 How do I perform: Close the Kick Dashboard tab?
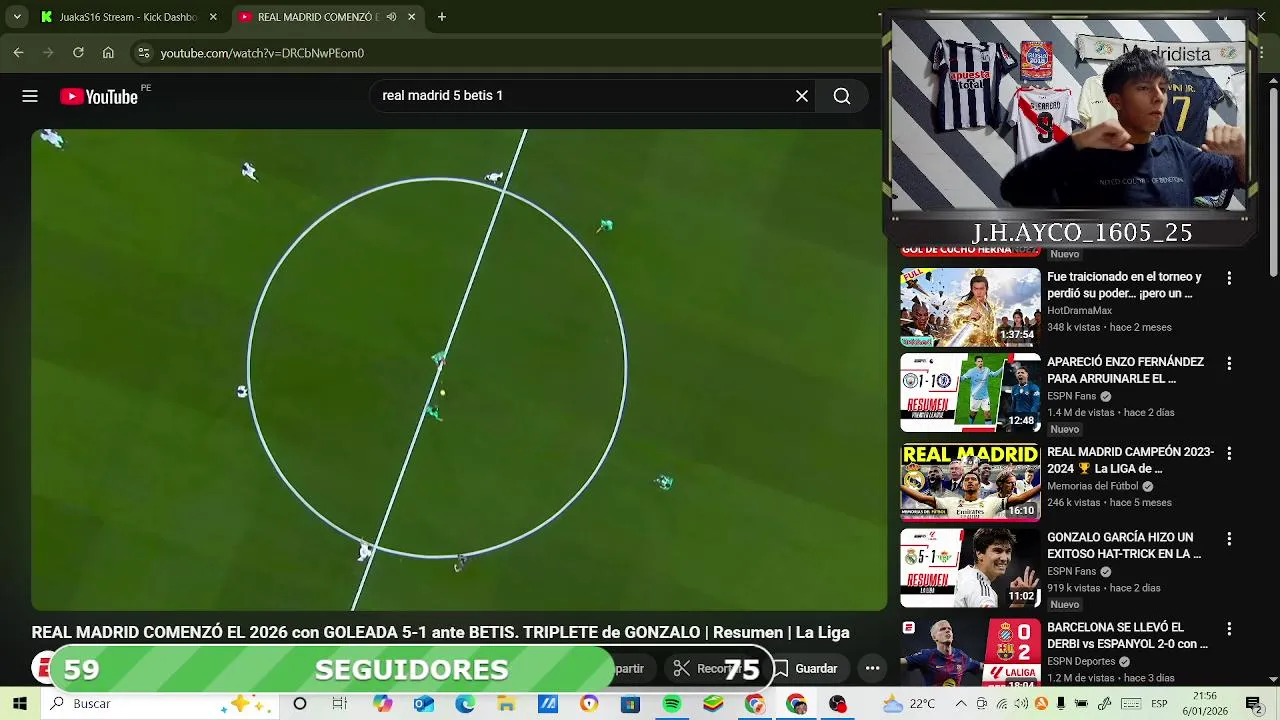click(212, 17)
